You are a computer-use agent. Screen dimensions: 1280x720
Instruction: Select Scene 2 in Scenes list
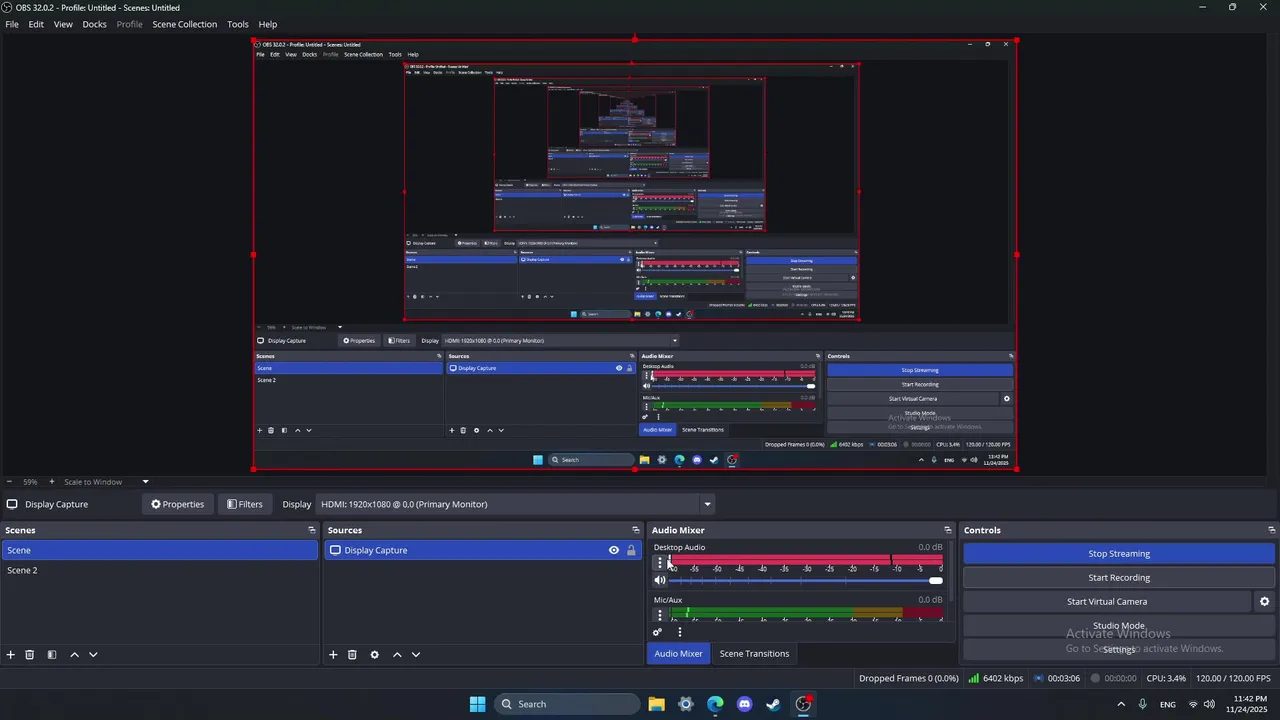click(x=159, y=570)
